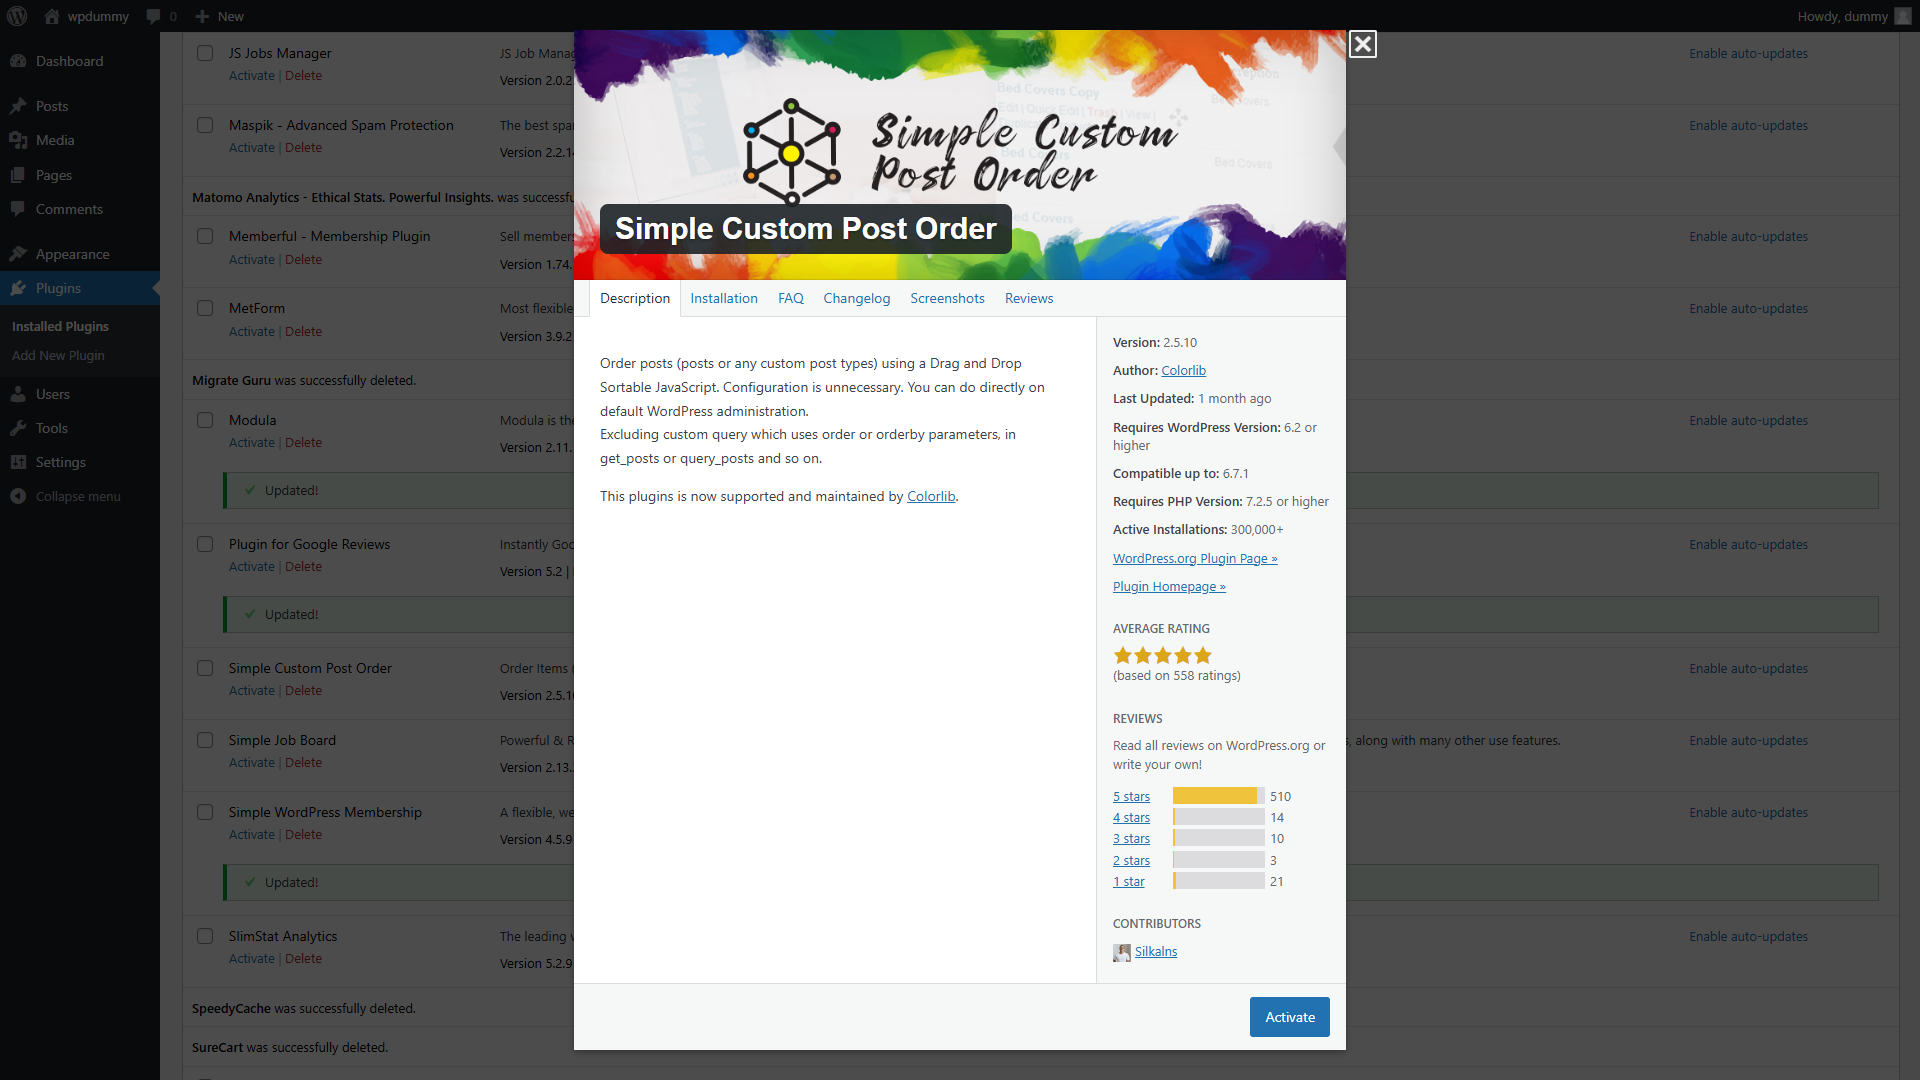
Task: Click Colorlib link in the description text
Action: 931,496
